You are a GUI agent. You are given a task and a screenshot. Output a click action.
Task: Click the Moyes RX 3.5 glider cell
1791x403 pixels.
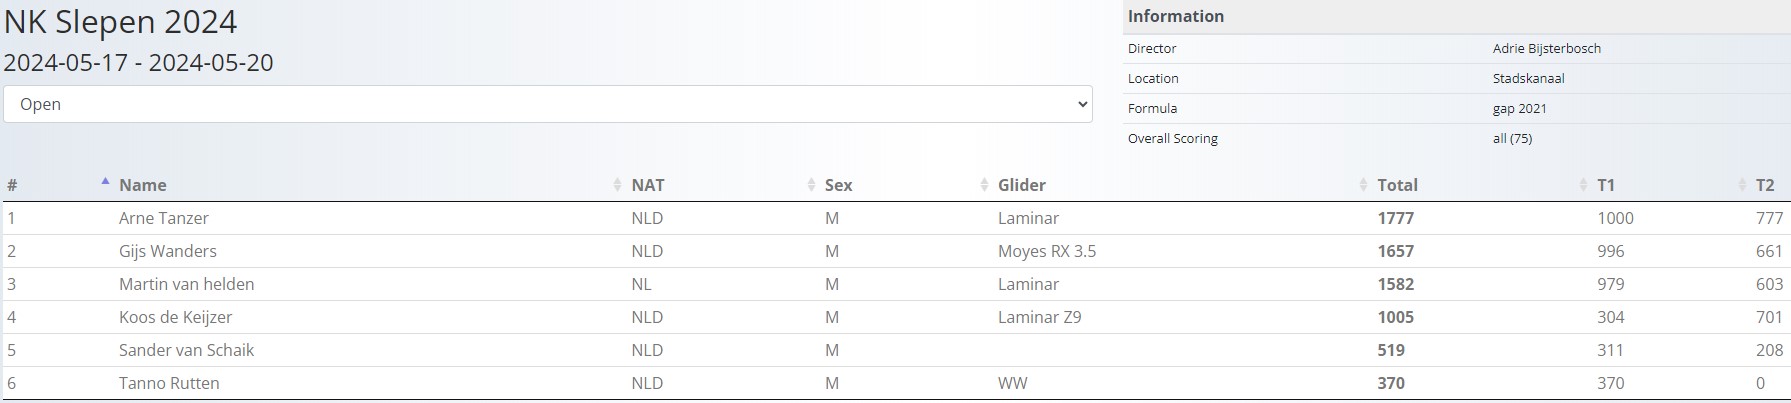pyautogui.click(x=1047, y=251)
